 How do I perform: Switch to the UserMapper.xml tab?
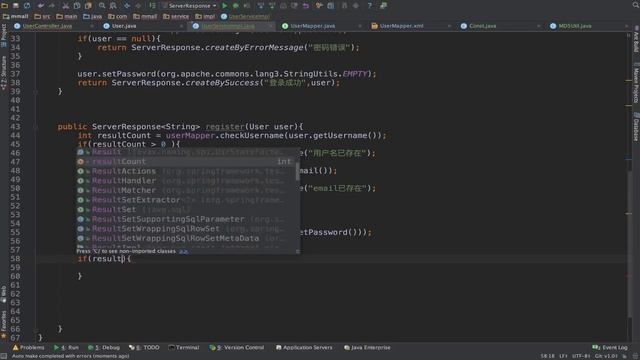[x=401, y=26]
